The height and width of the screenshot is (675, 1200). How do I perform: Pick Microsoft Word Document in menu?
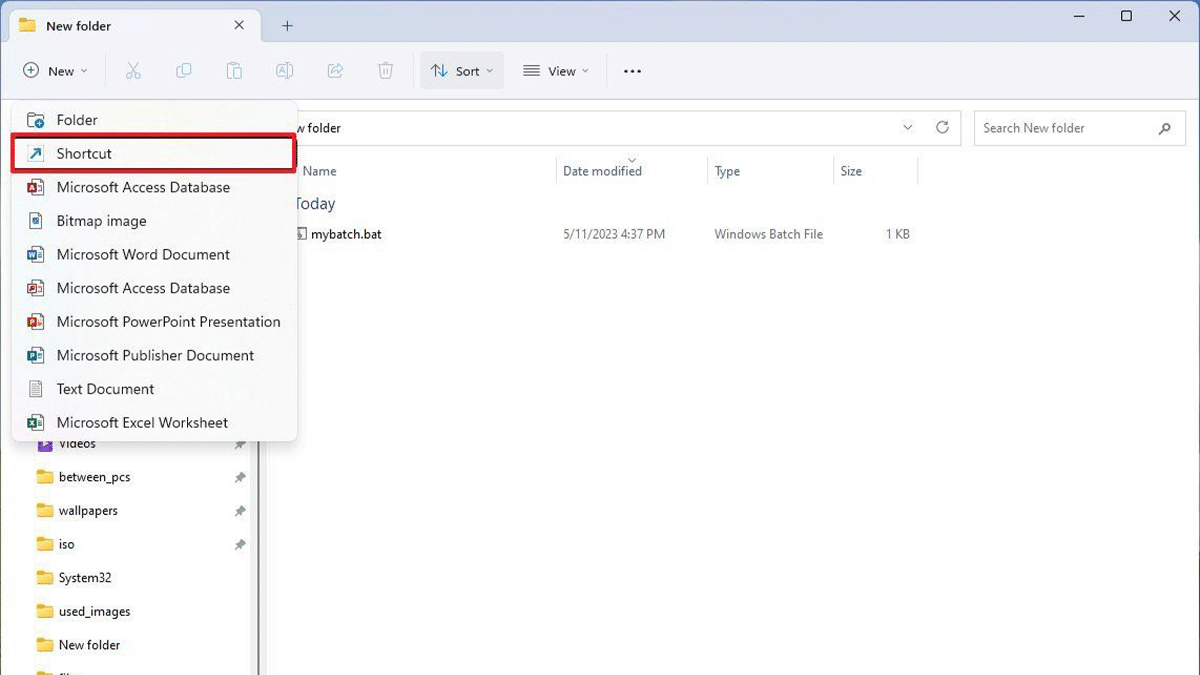(x=143, y=255)
